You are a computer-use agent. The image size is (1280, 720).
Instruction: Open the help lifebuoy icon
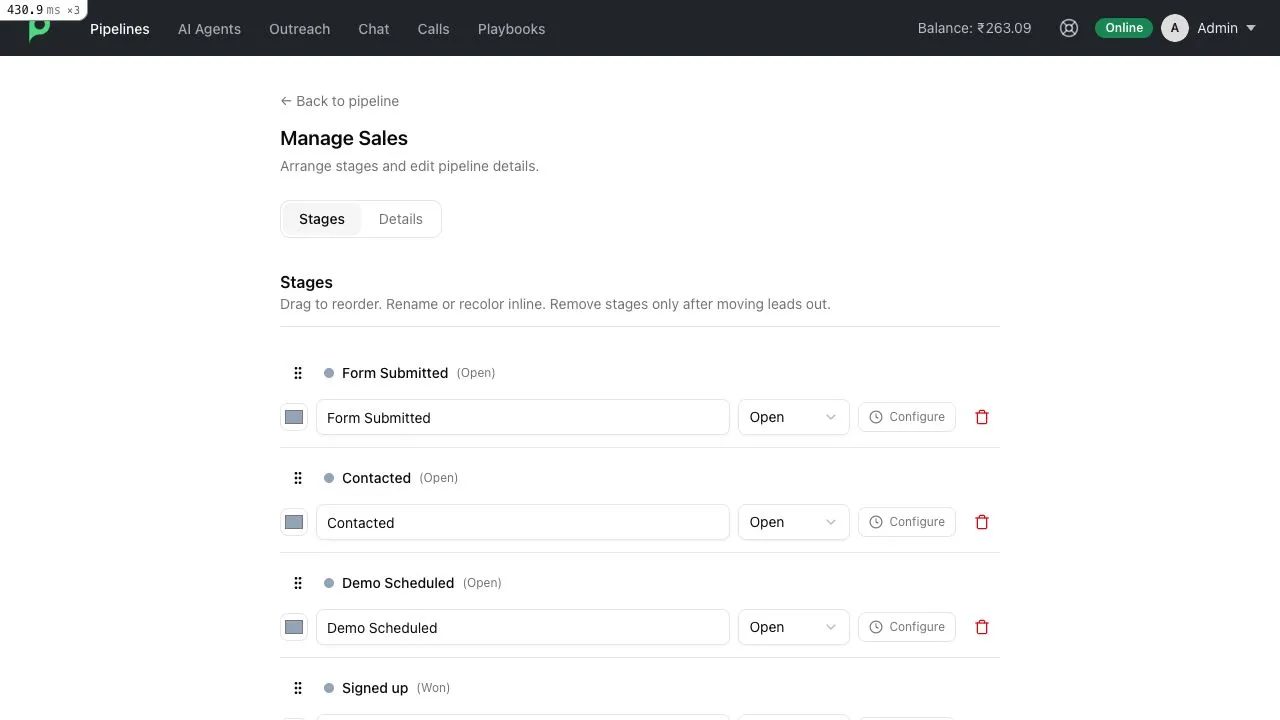click(x=1069, y=28)
